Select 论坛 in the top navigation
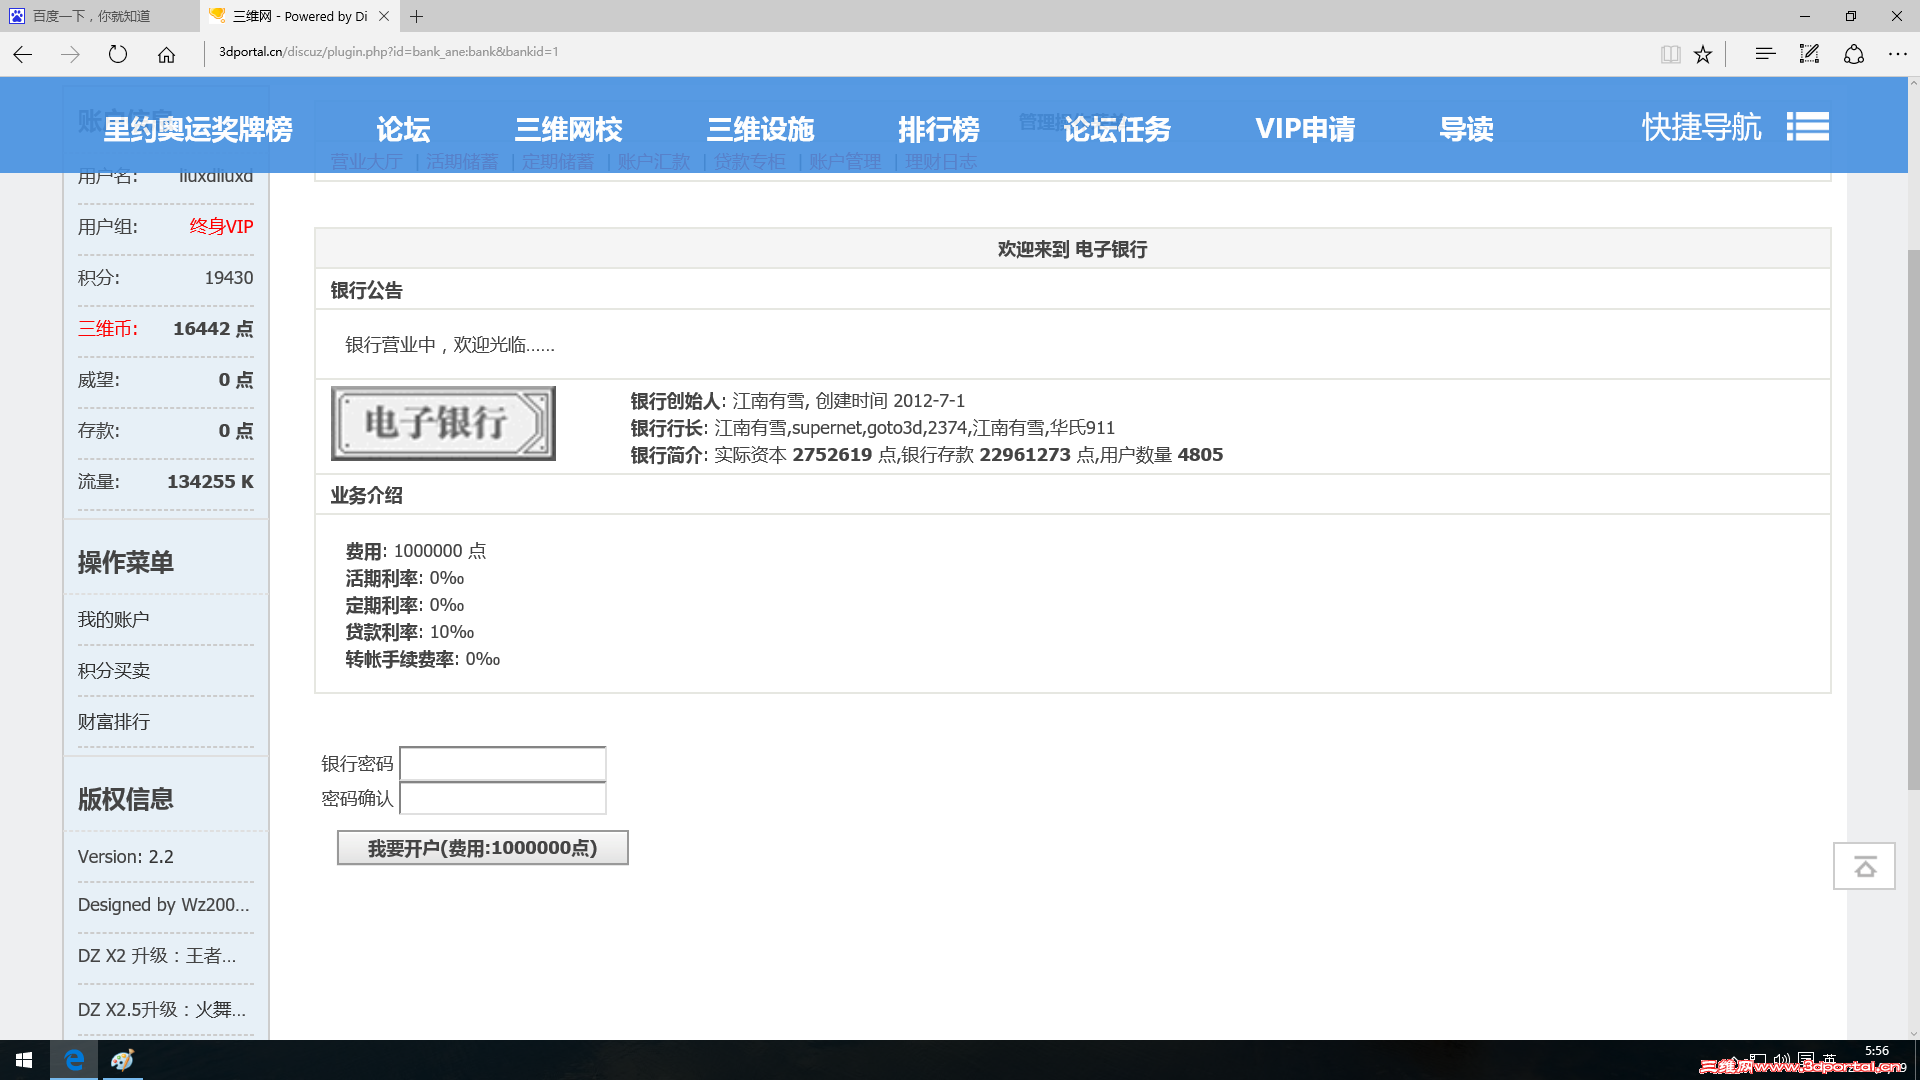The width and height of the screenshot is (1920, 1080). point(402,128)
